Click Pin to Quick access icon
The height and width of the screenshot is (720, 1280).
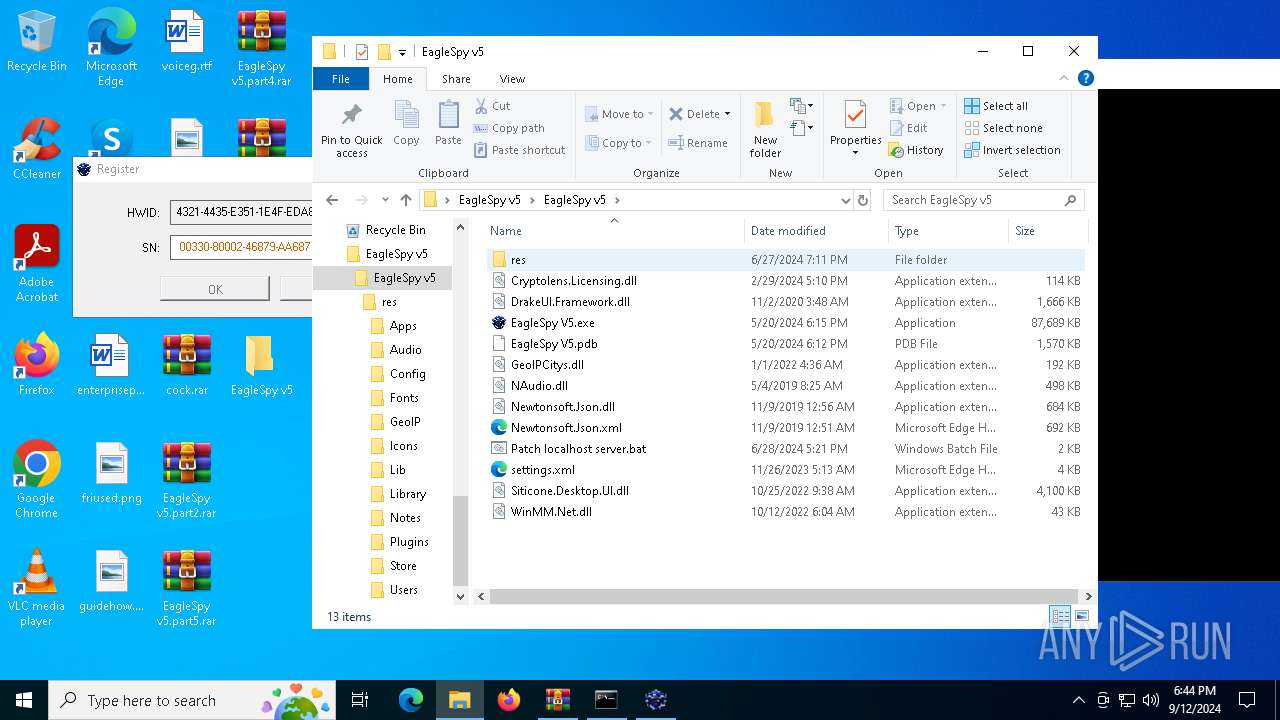(x=351, y=113)
